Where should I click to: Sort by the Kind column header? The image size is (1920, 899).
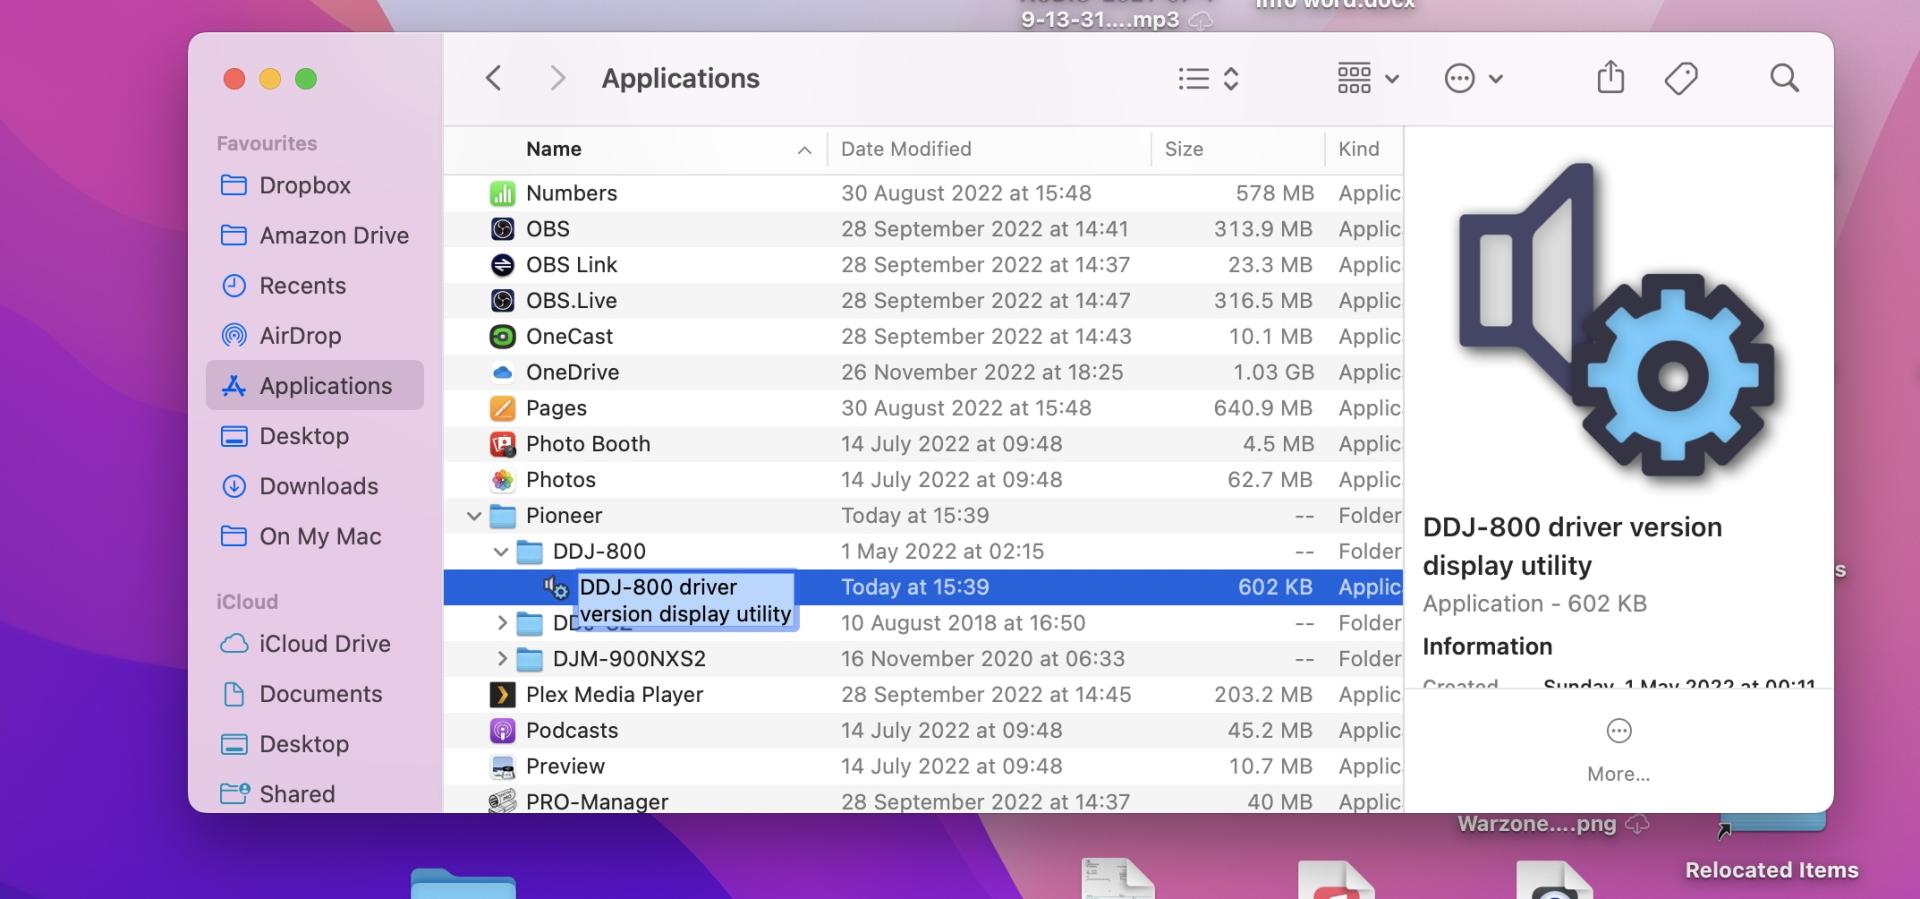[1358, 149]
